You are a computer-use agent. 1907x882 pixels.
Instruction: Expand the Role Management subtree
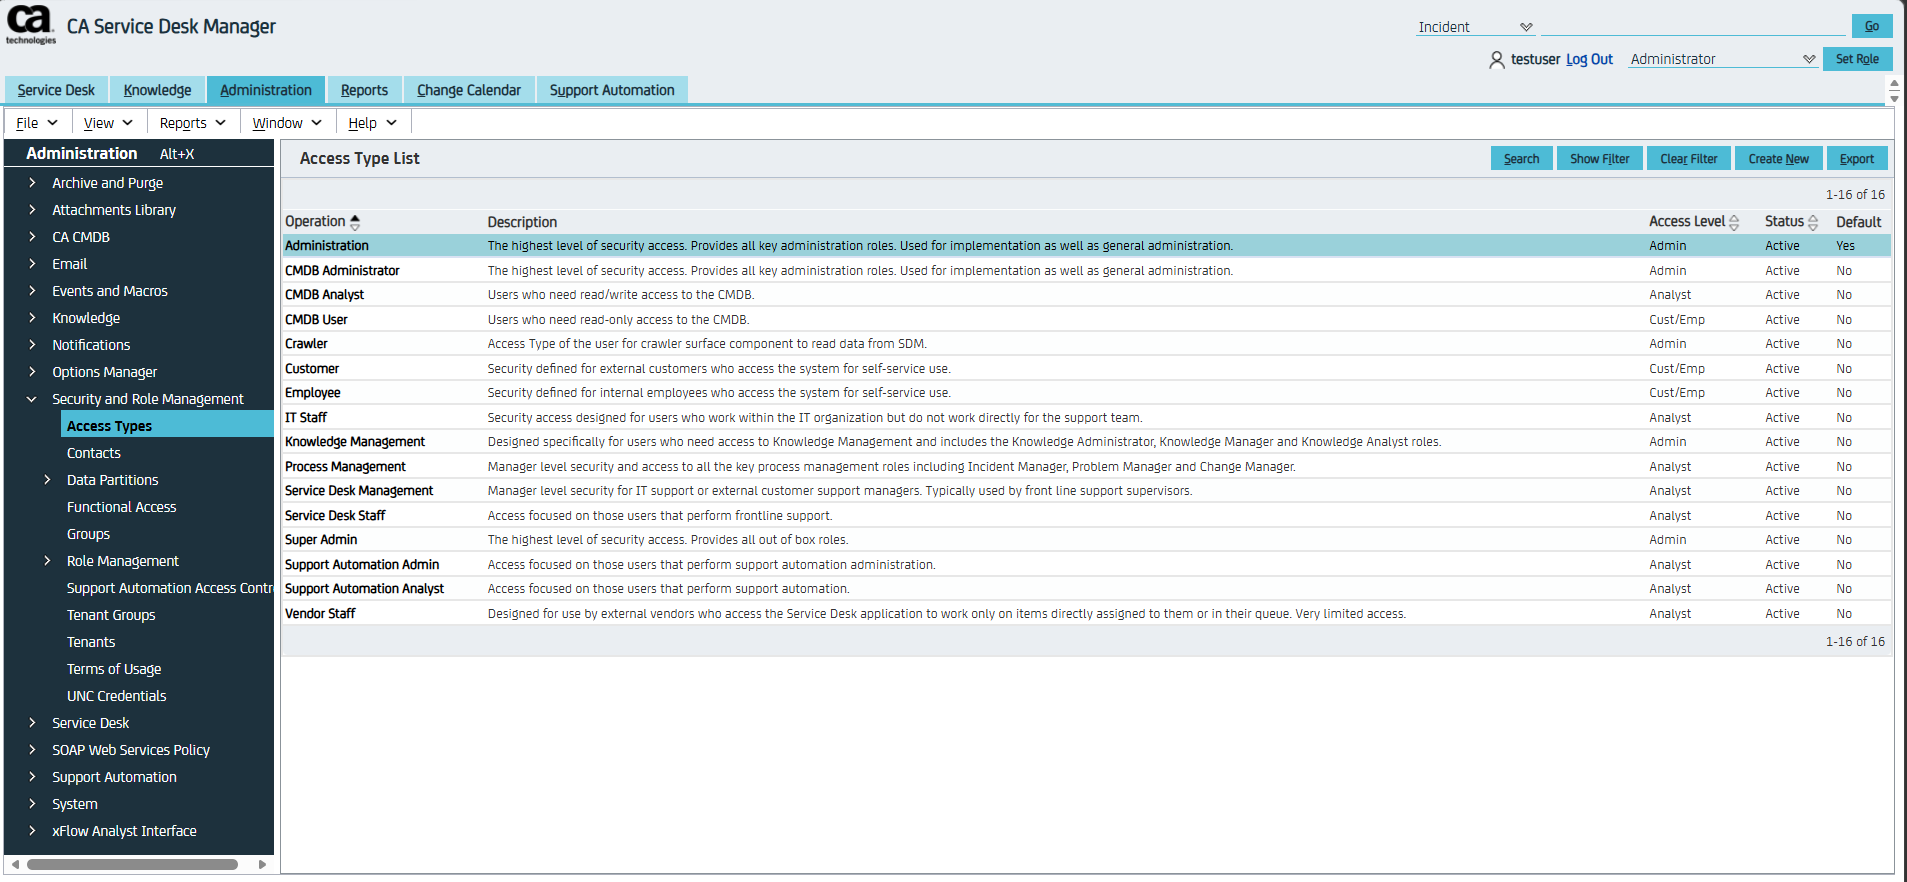tap(47, 561)
